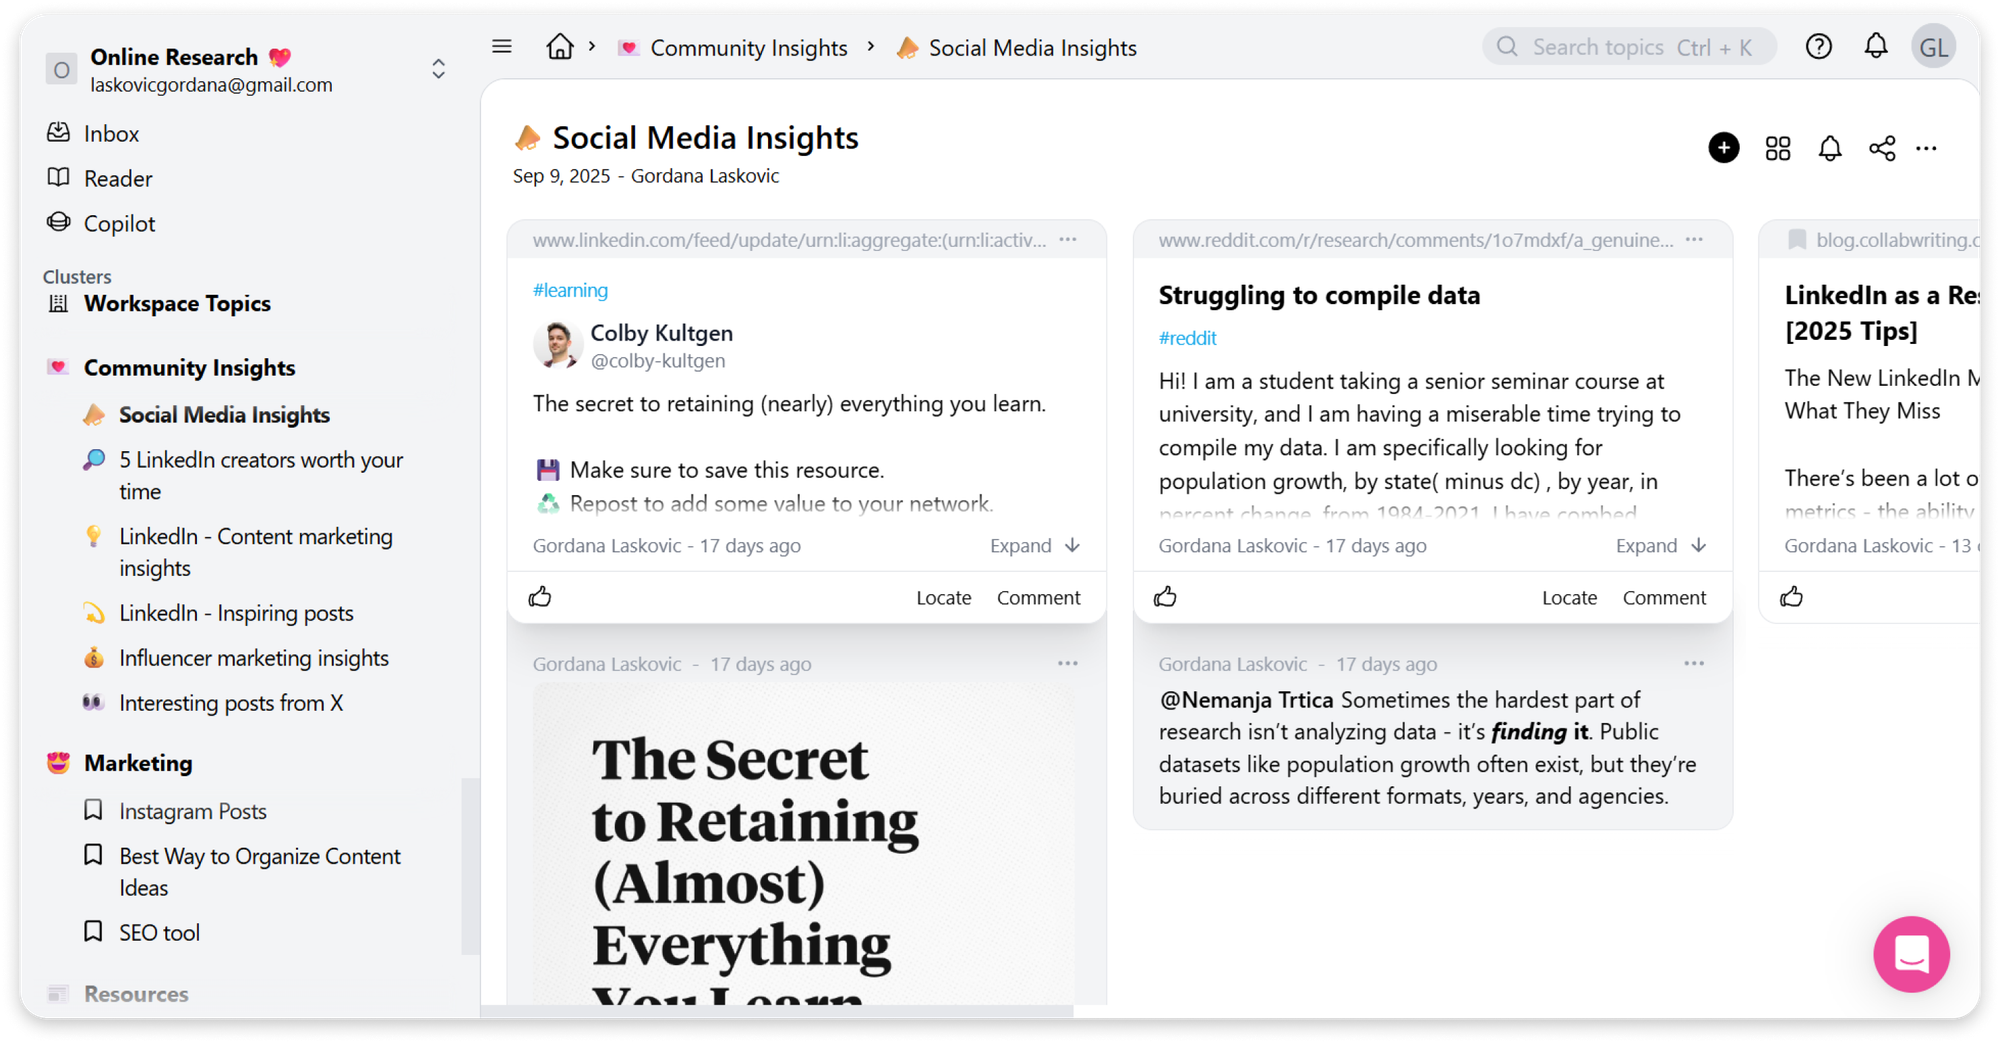Open the help question mark icon
This screenshot has height=1044, width=2000.
(1819, 47)
